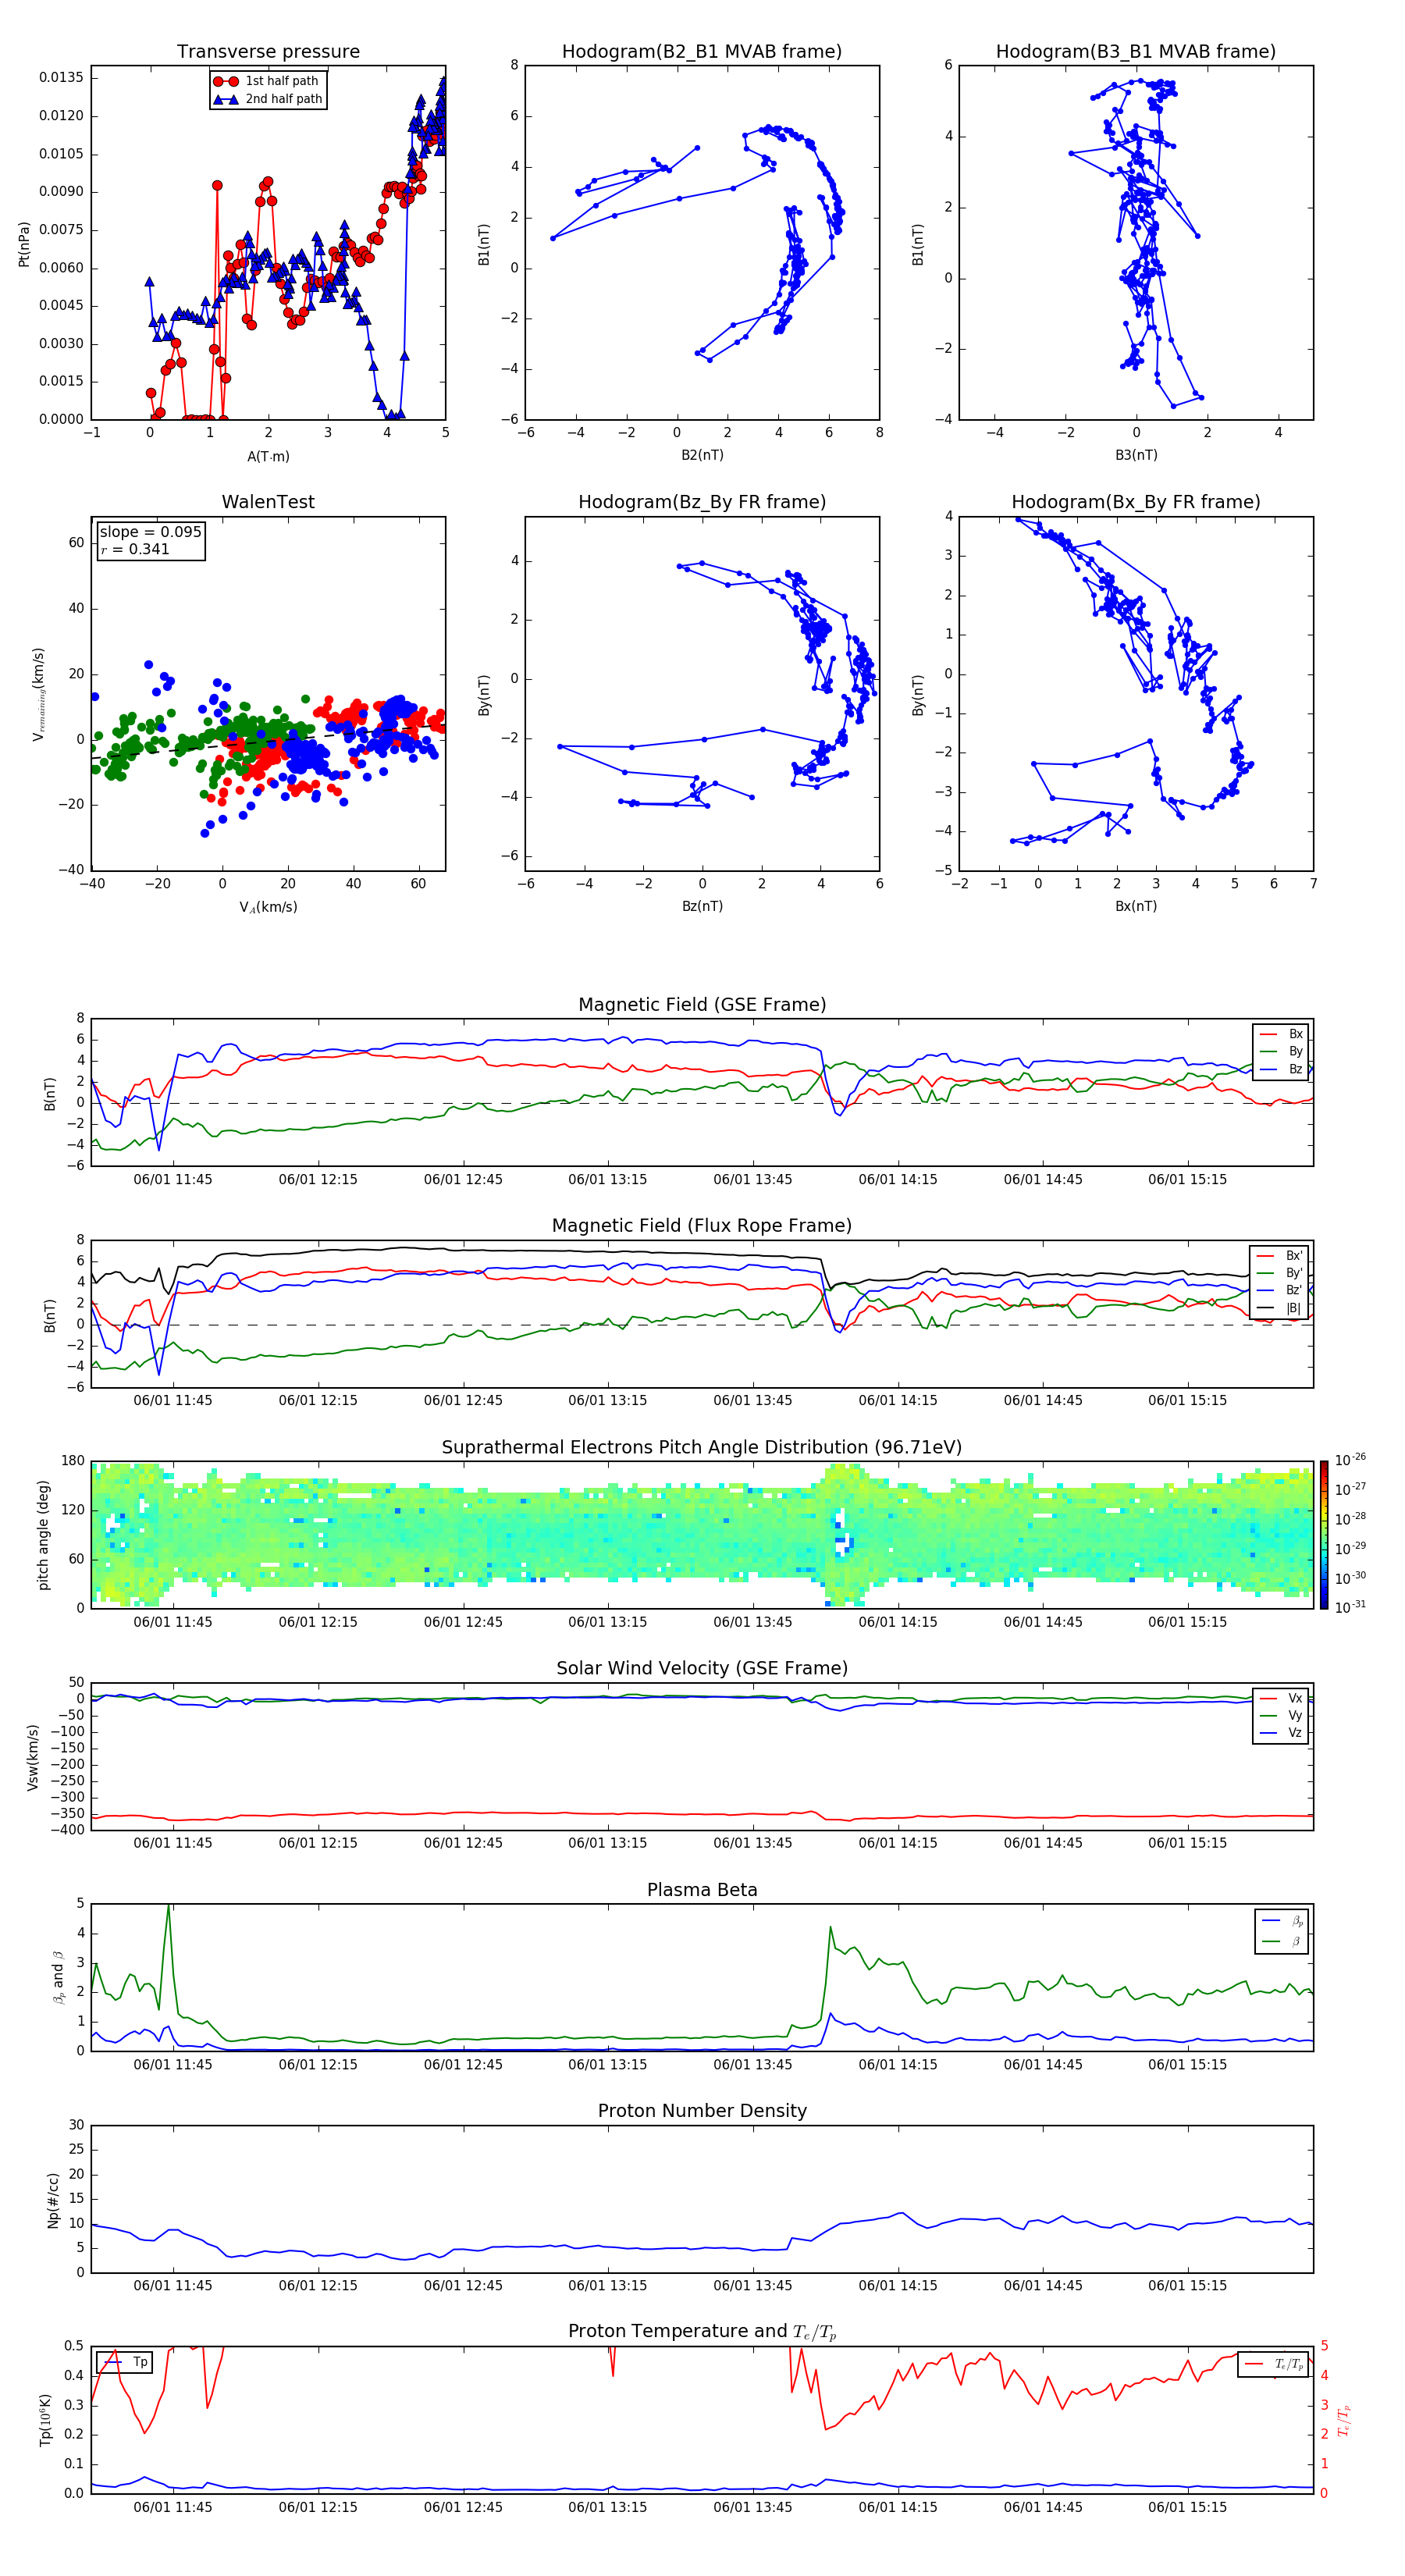
Task: Select the 'Tp' legend entry
Action: 125,2362
